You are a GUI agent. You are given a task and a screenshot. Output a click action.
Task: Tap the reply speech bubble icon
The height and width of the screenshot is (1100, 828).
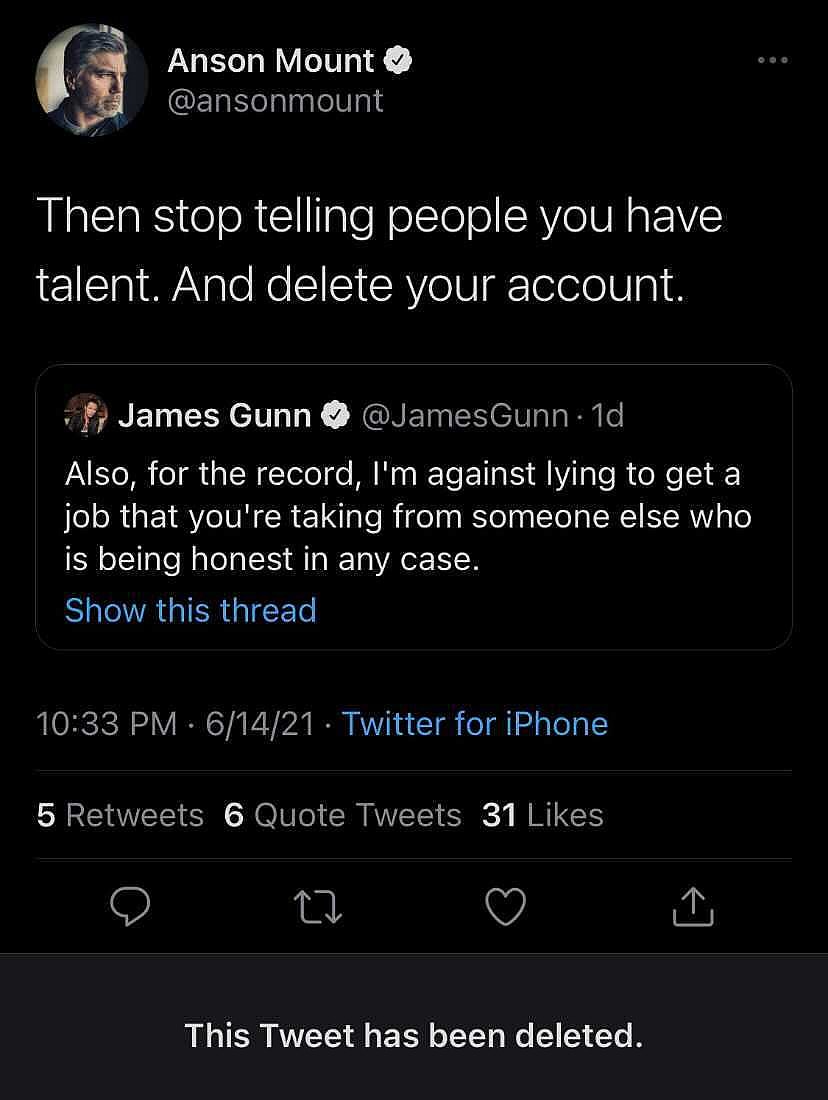pos(130,906)
